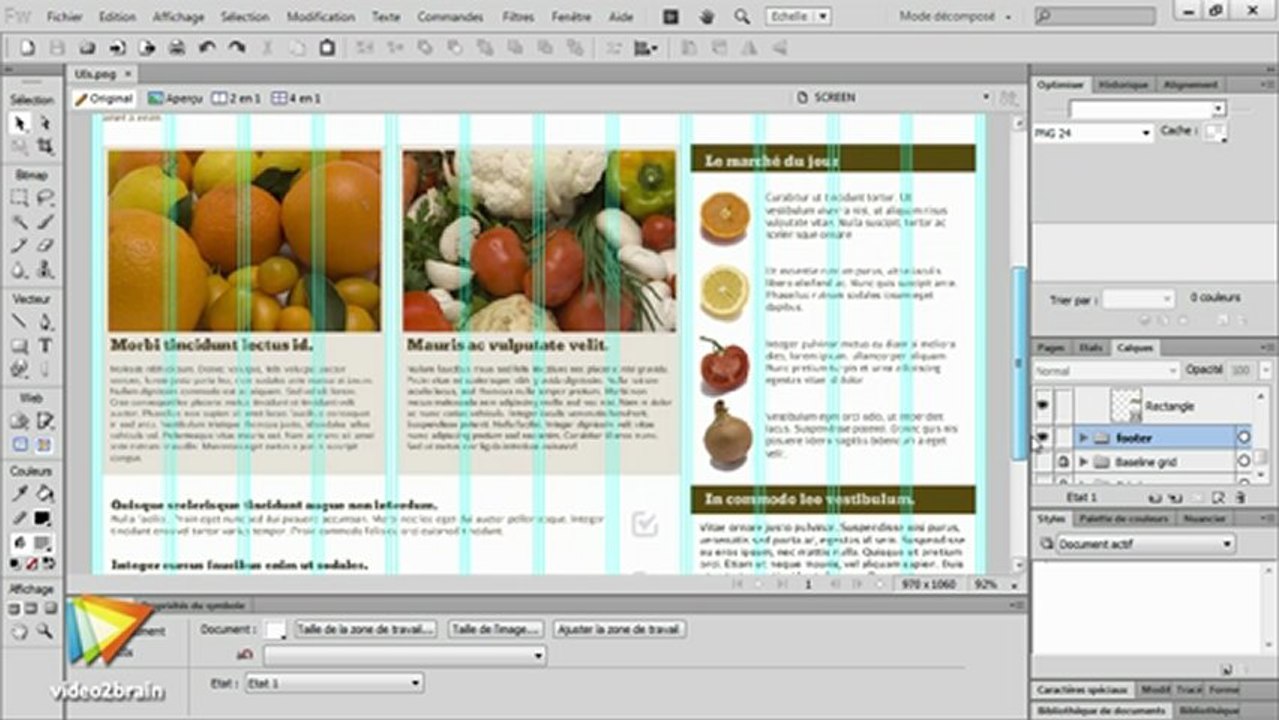
Task: Click Taille de la zone de travail button
Action: click(366, 629)
